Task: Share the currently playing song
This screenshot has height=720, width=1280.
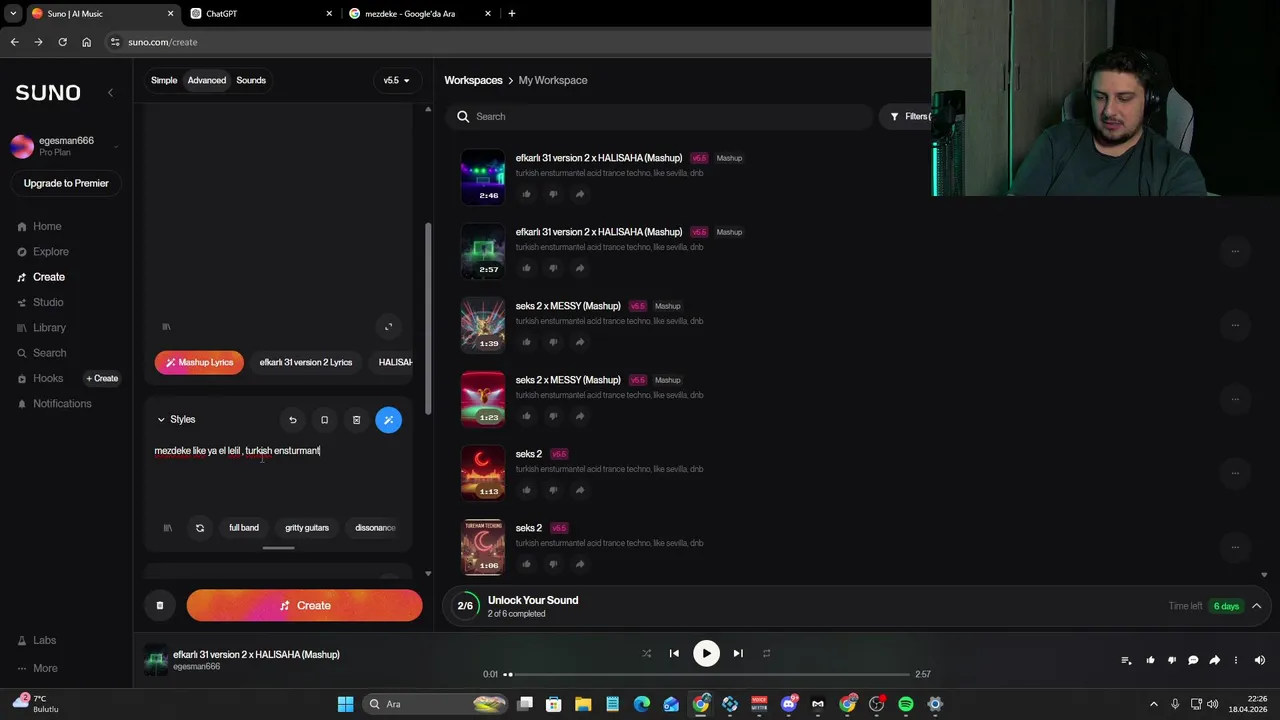Action: click(x=1214, y=660)
